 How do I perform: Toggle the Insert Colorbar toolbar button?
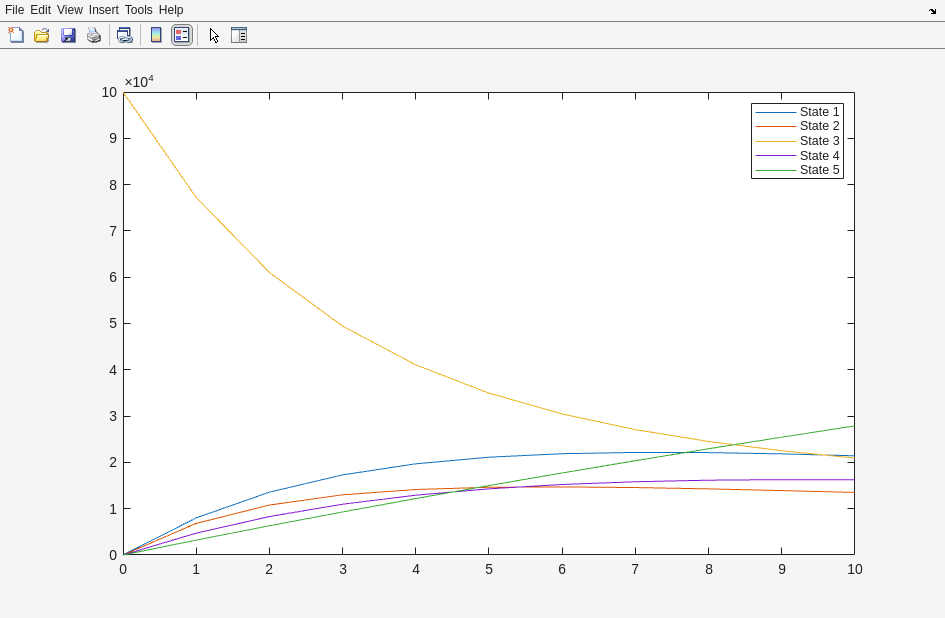click(x=156, y=35)
